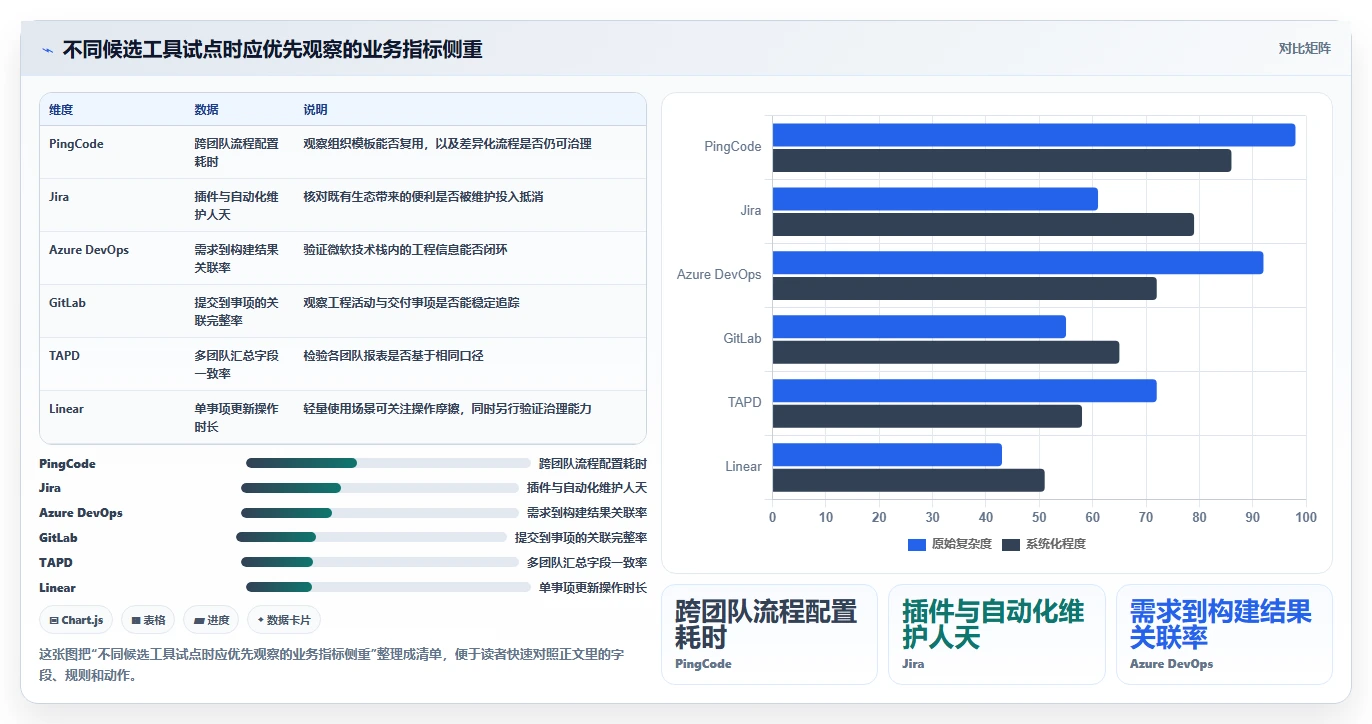Click table cell 插件与自动化维护人天
This screenshot has height=724, width=1372.
(x=237, y=206)
